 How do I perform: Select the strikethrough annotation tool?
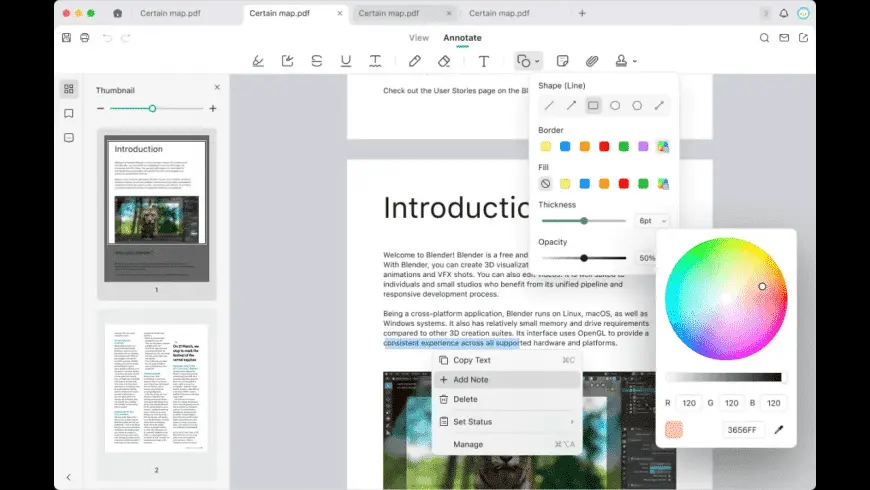317,61
